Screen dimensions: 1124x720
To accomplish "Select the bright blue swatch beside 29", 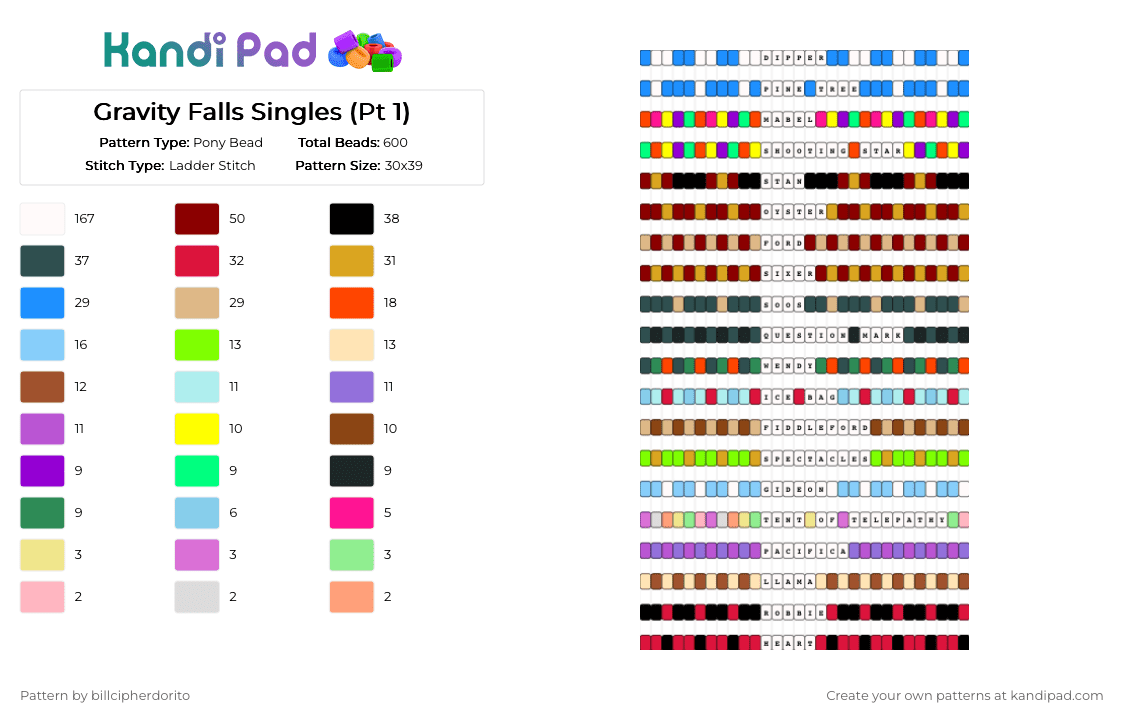I will point(42,303).
